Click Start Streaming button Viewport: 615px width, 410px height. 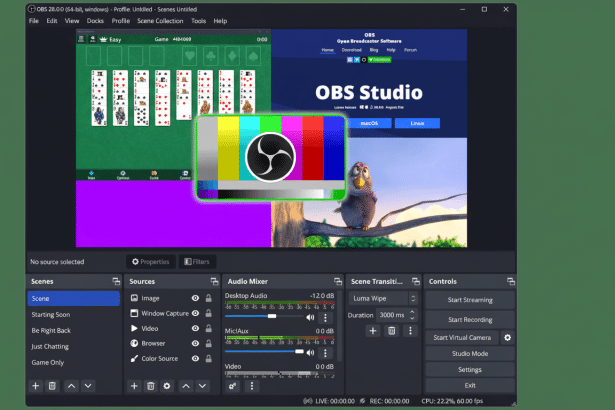470,300
